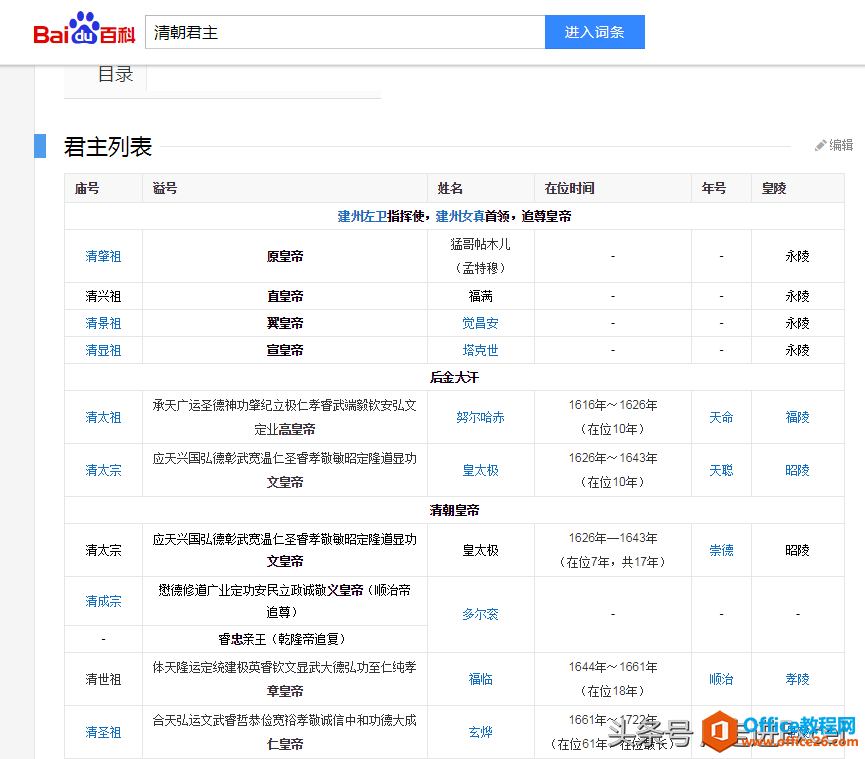The width and height of the screenshot is (865, 759).
Task: Click the 进入词条 button
Action: tap(595, 32)
